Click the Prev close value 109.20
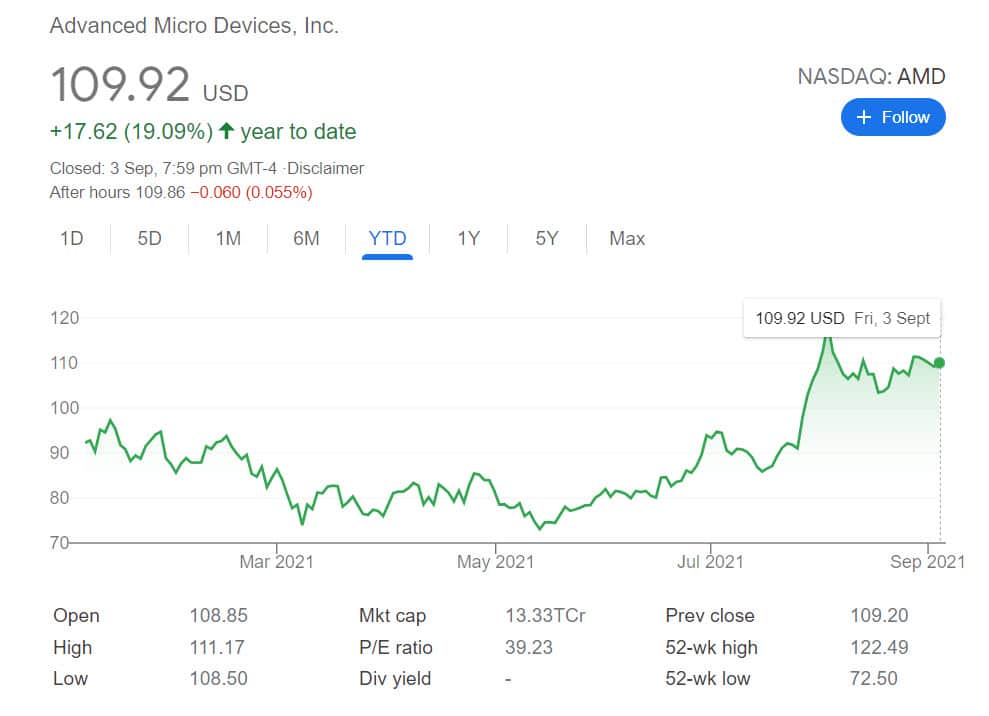This screenshot has height=716, width=989. (879, 615)
